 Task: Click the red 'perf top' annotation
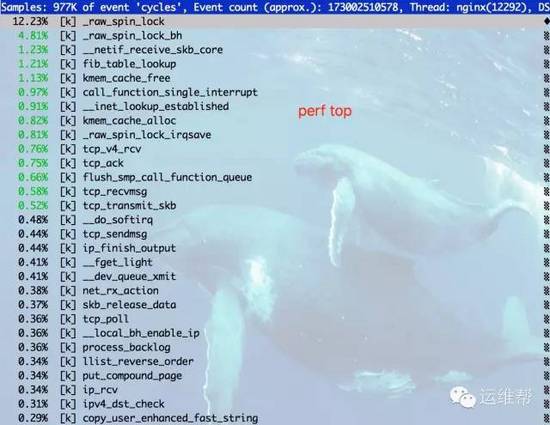click(325, 112)
